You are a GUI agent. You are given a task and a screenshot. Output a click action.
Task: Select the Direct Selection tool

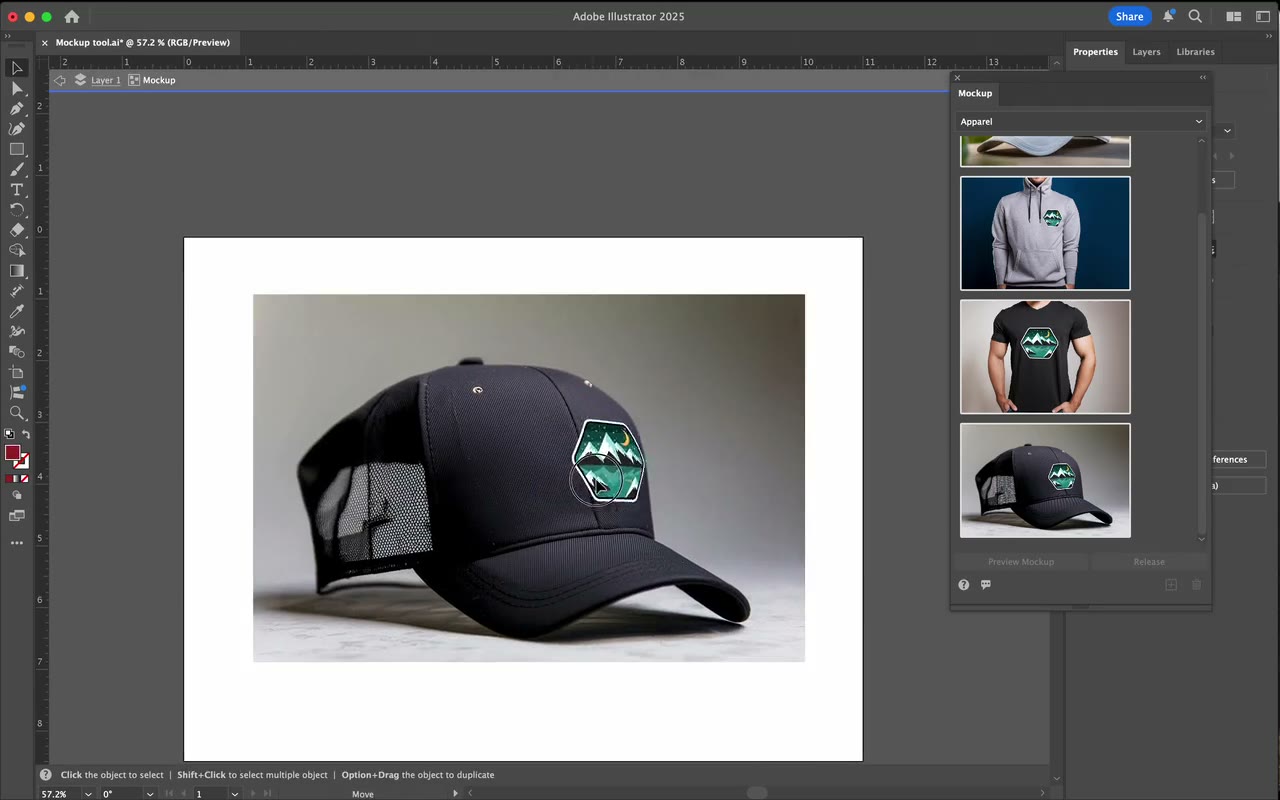click(17, 89)
